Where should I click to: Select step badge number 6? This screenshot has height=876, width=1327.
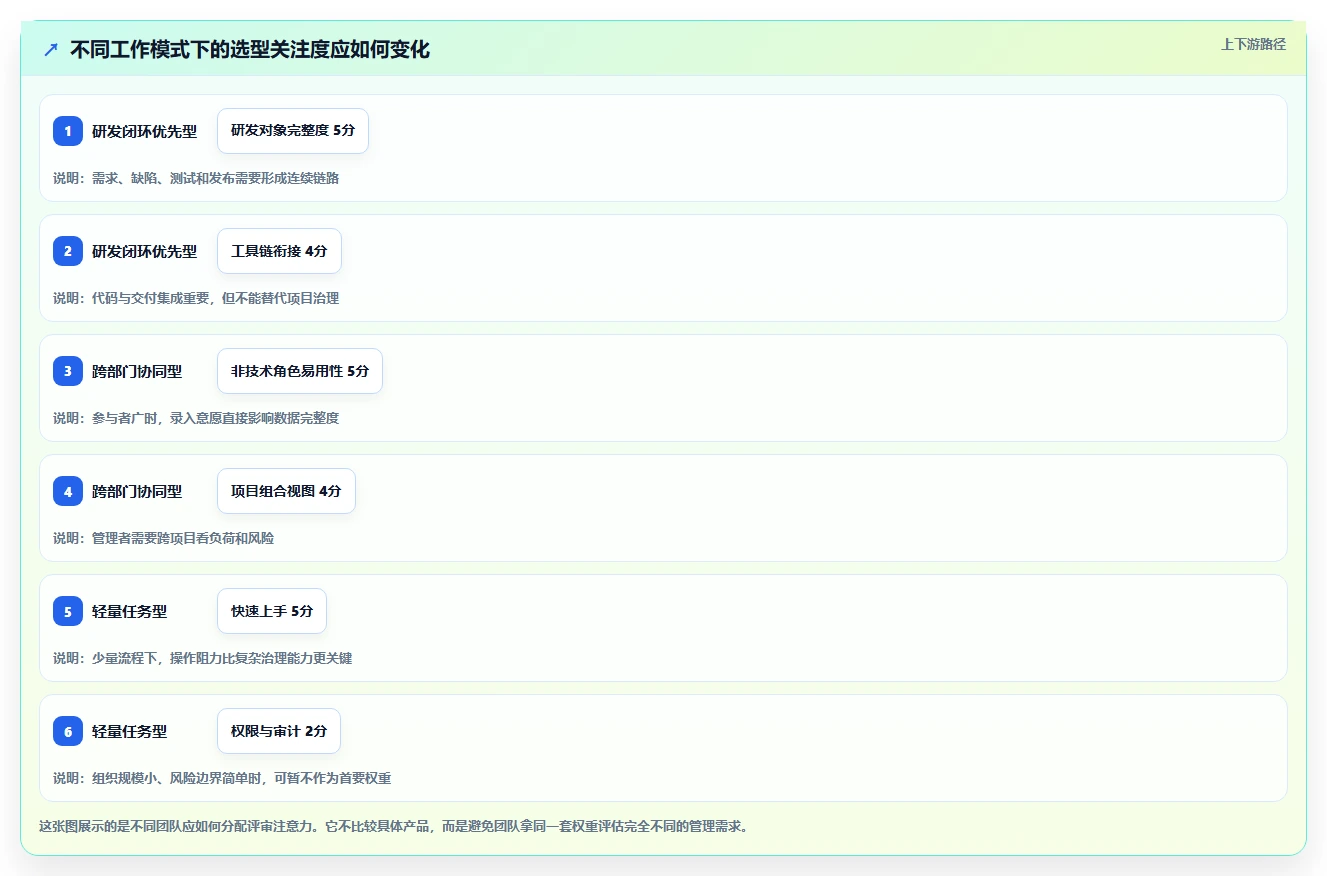pyautogui.click(x=68, y=731)
